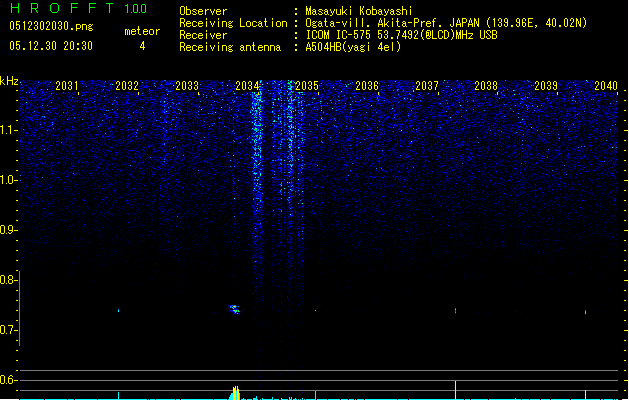Click observer name Masayuki Kobayashi
Screen dimensions: 629x400
pyautogui.click(x=359, y=11)
